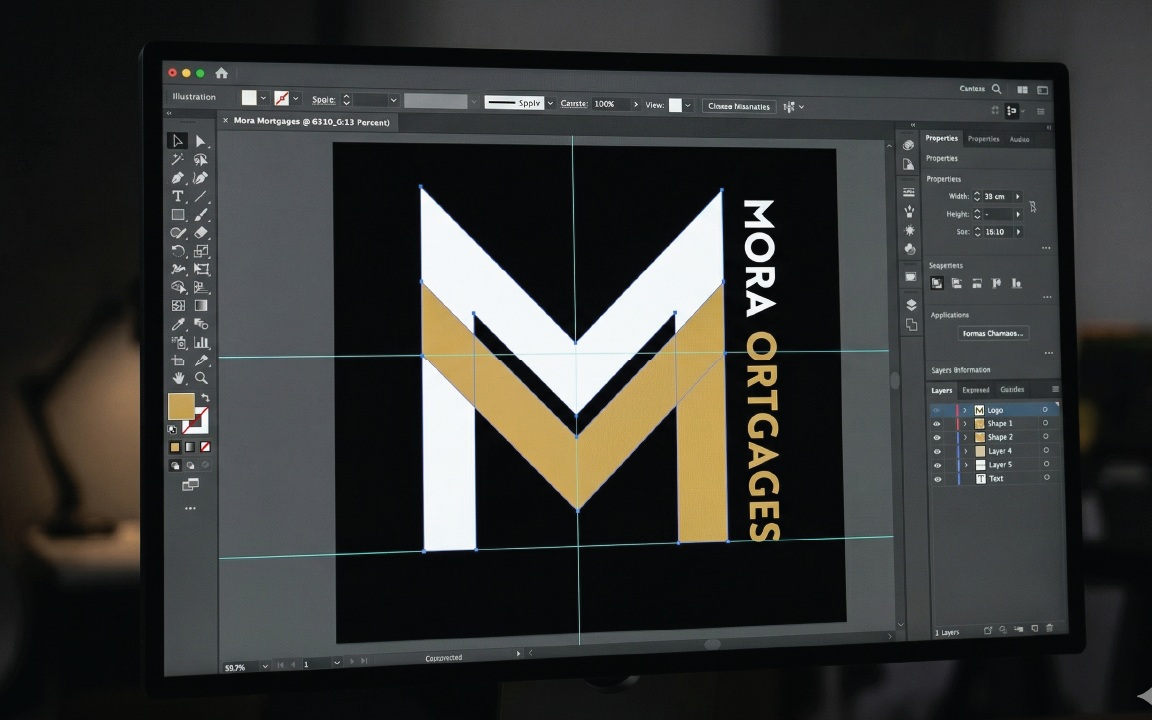Toggle the Layer 4 eye icon
The width and height of the screenshot is (1152, 720).
pos(938,451)
